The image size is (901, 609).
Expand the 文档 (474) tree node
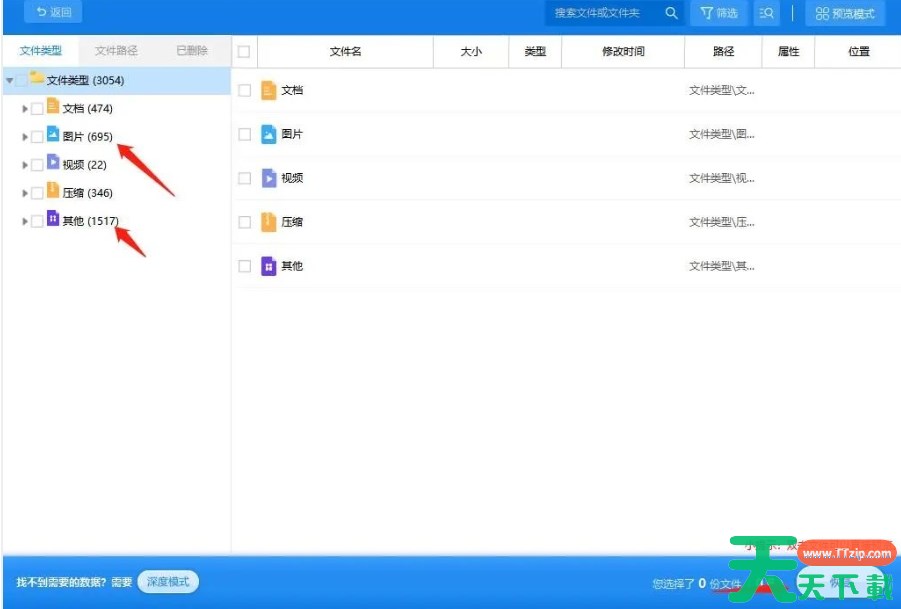(25, 108)
